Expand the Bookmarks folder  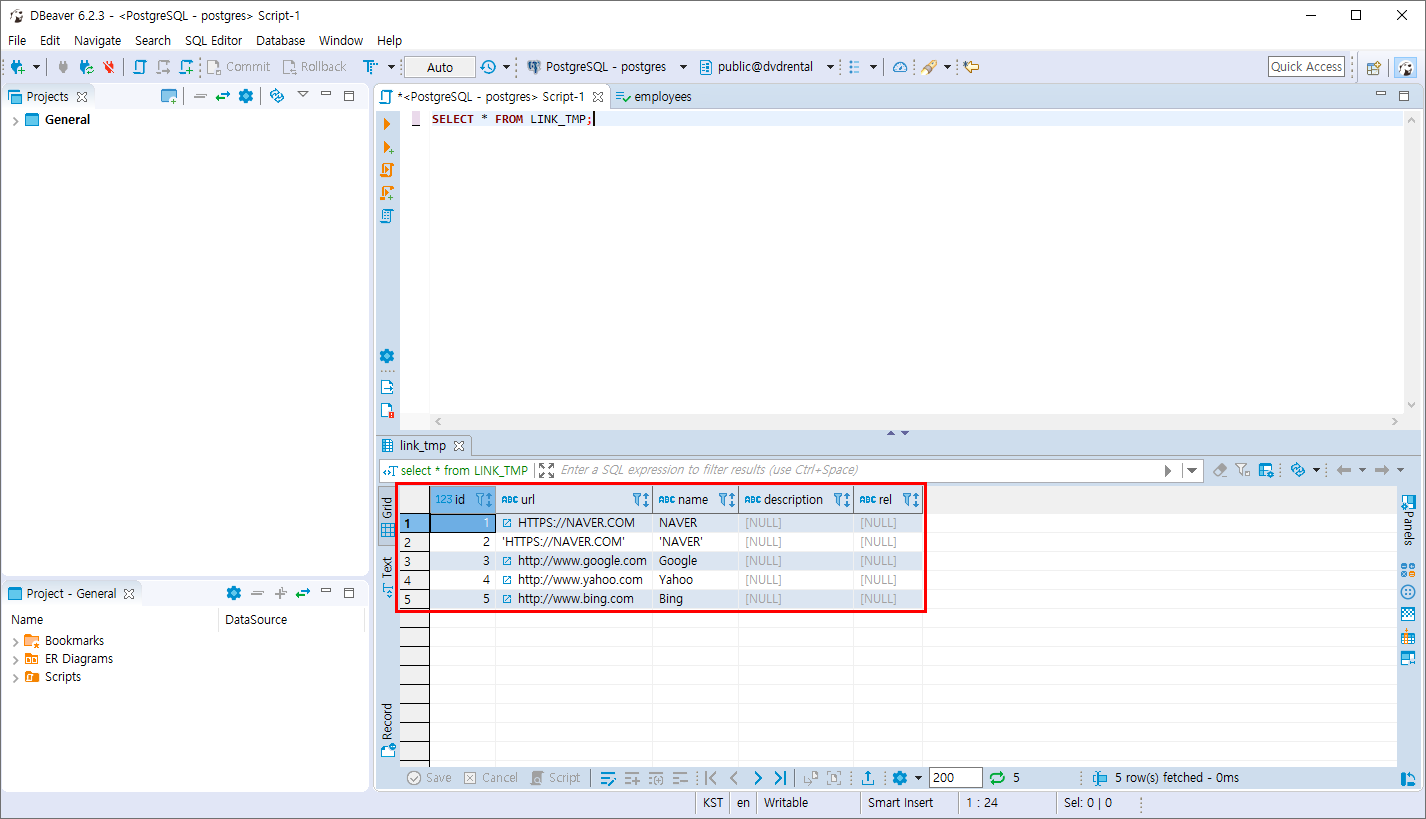(x=15, y=641)
